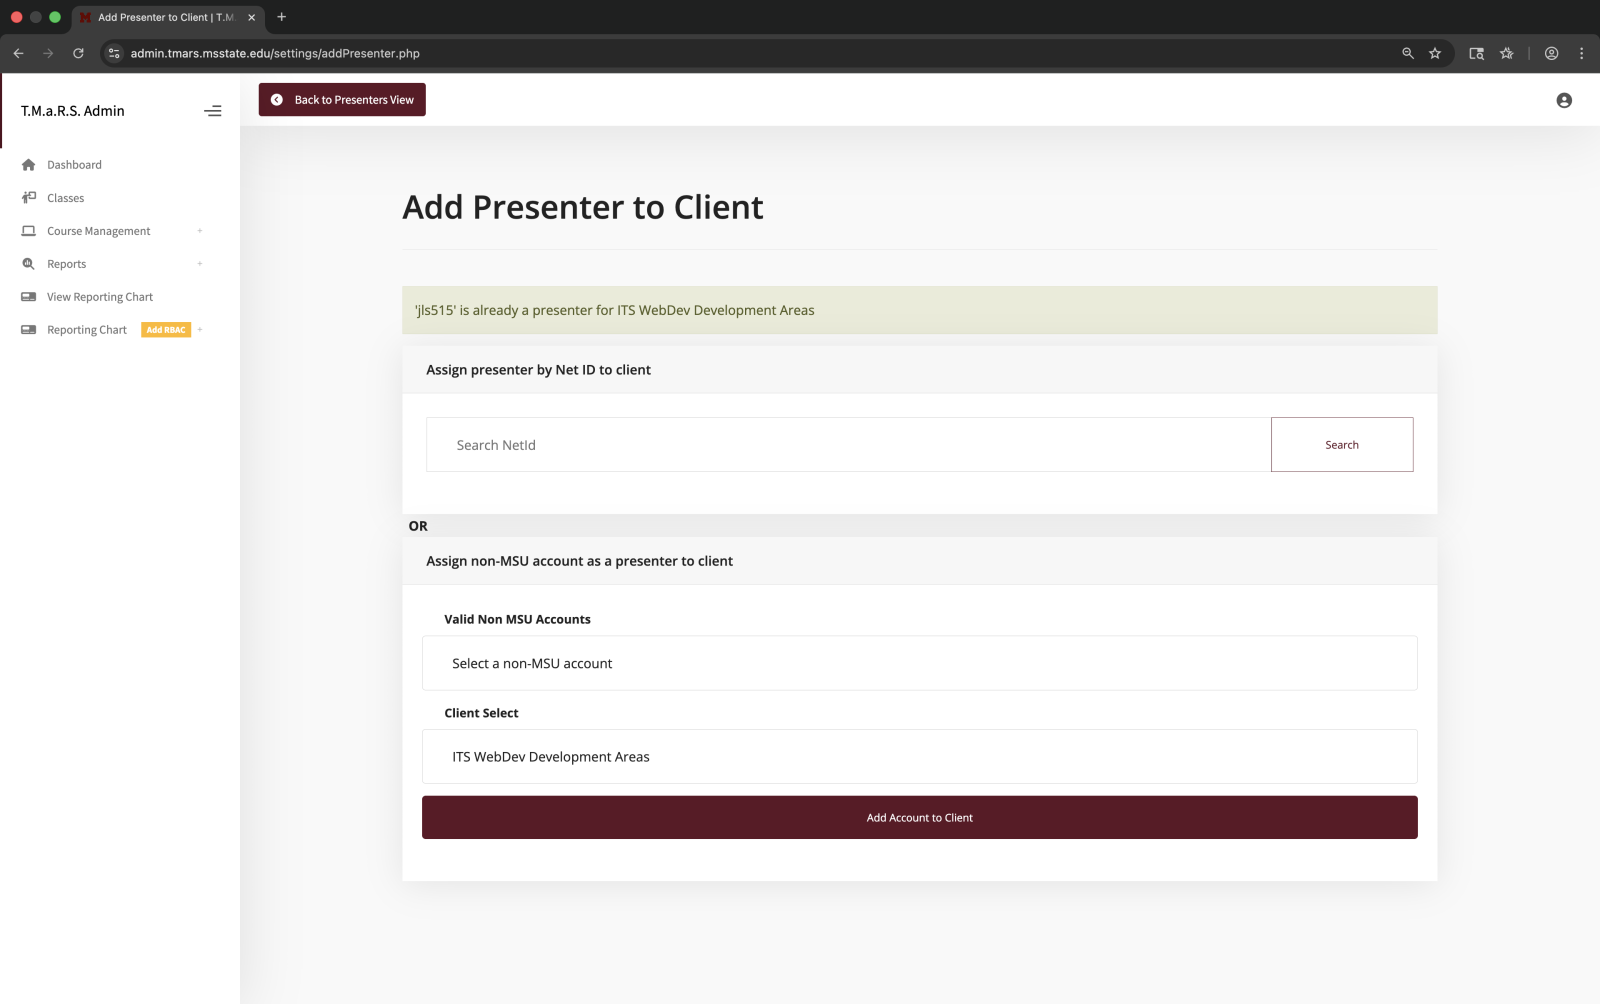Click the page reload control in the toolbar
The height and width of the screenshot is (1004, 1600).
tap(79, 53)
